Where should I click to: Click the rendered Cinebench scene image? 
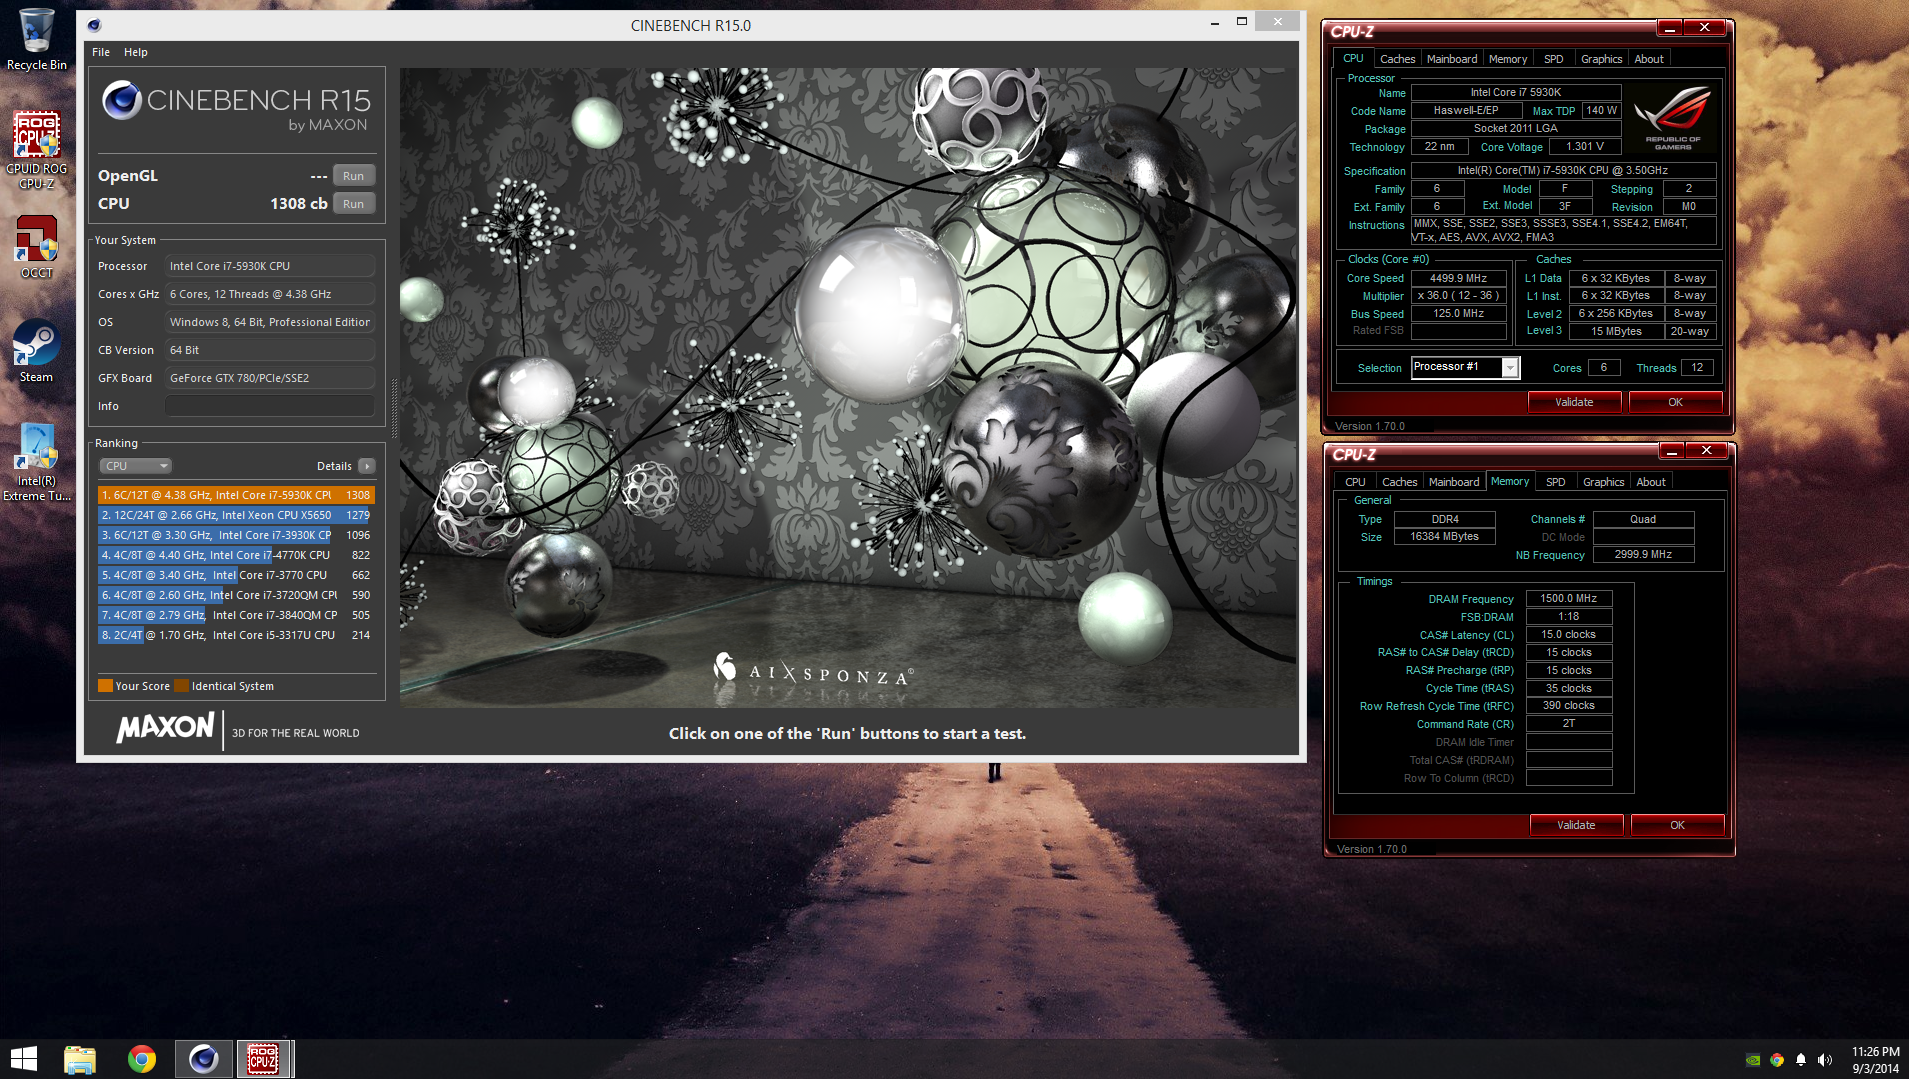click(848, 388)
